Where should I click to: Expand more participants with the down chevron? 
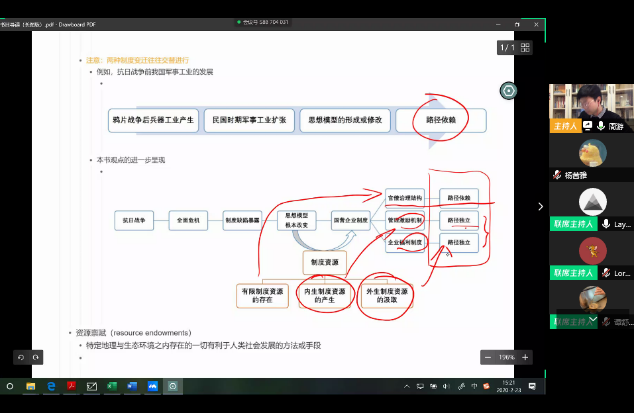coord(593,320)
